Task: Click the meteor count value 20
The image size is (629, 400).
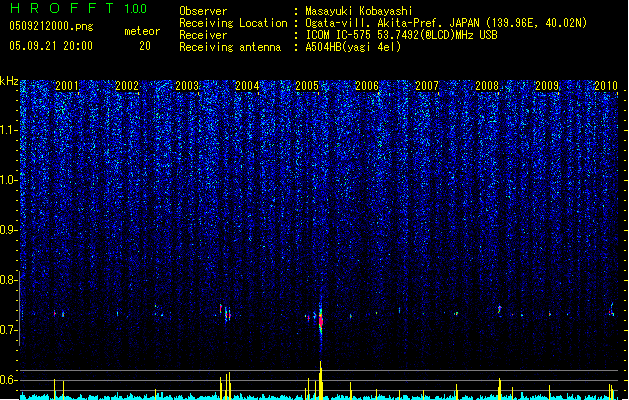Action: click(145, 46)
